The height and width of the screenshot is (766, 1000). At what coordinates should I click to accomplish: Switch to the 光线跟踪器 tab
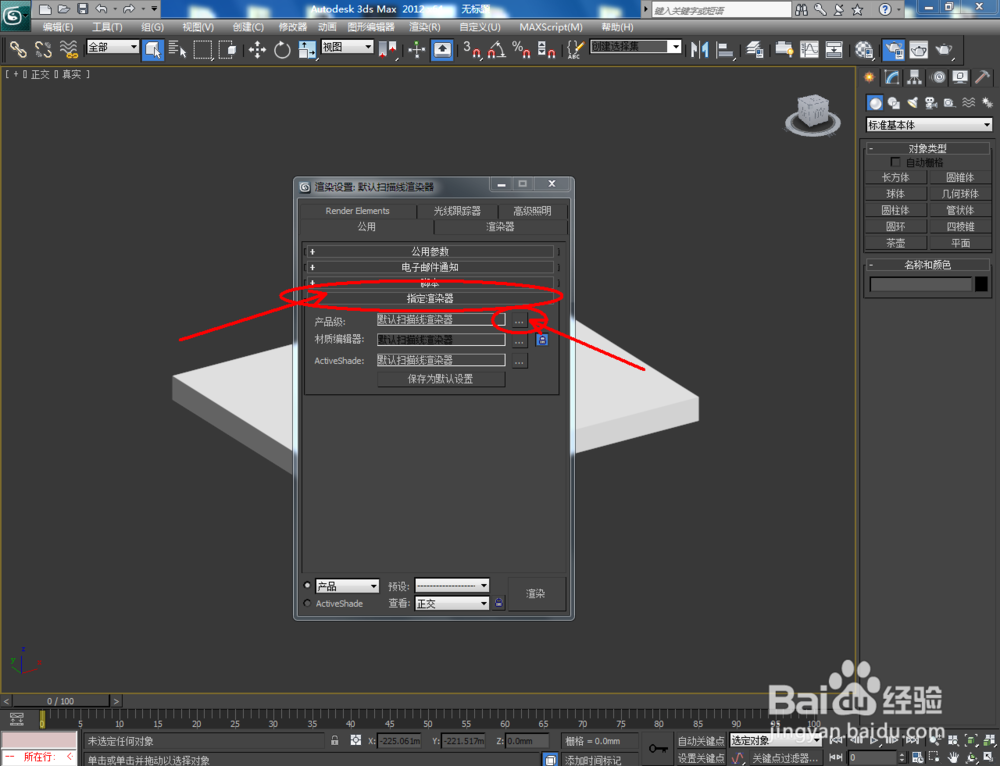pyautogui.click(x=457, y=210)
